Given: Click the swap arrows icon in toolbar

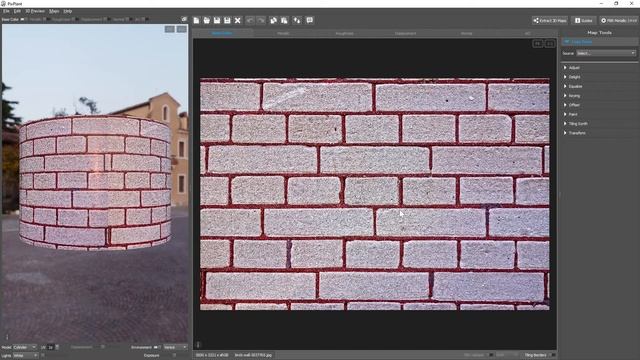Looking at the screenshot, I should coord(297,20).
